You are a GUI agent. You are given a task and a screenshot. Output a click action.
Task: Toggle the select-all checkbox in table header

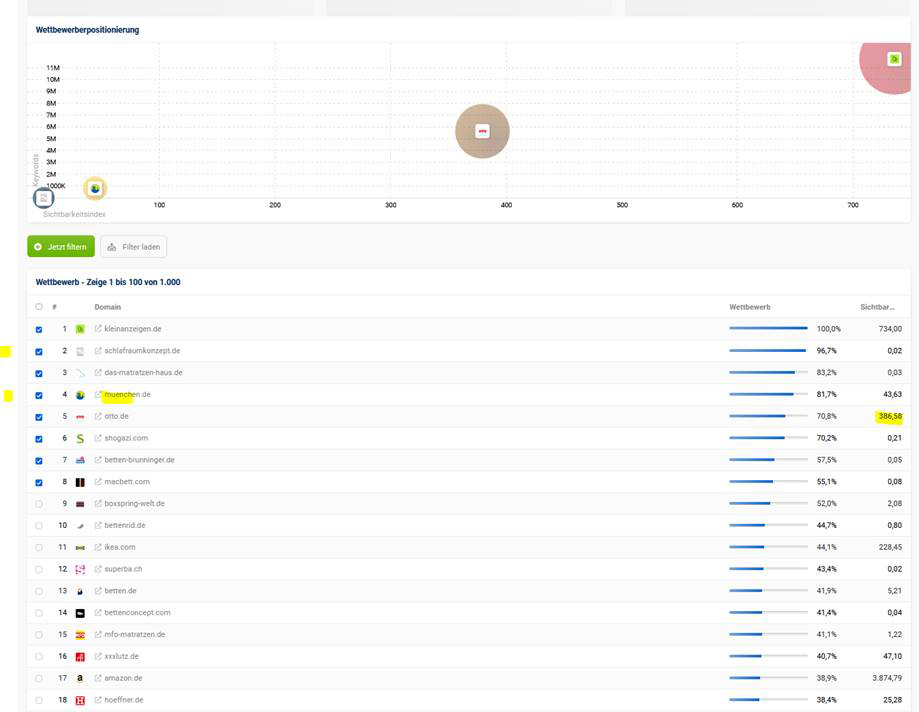pyautogui.click(x=39, y=307)
